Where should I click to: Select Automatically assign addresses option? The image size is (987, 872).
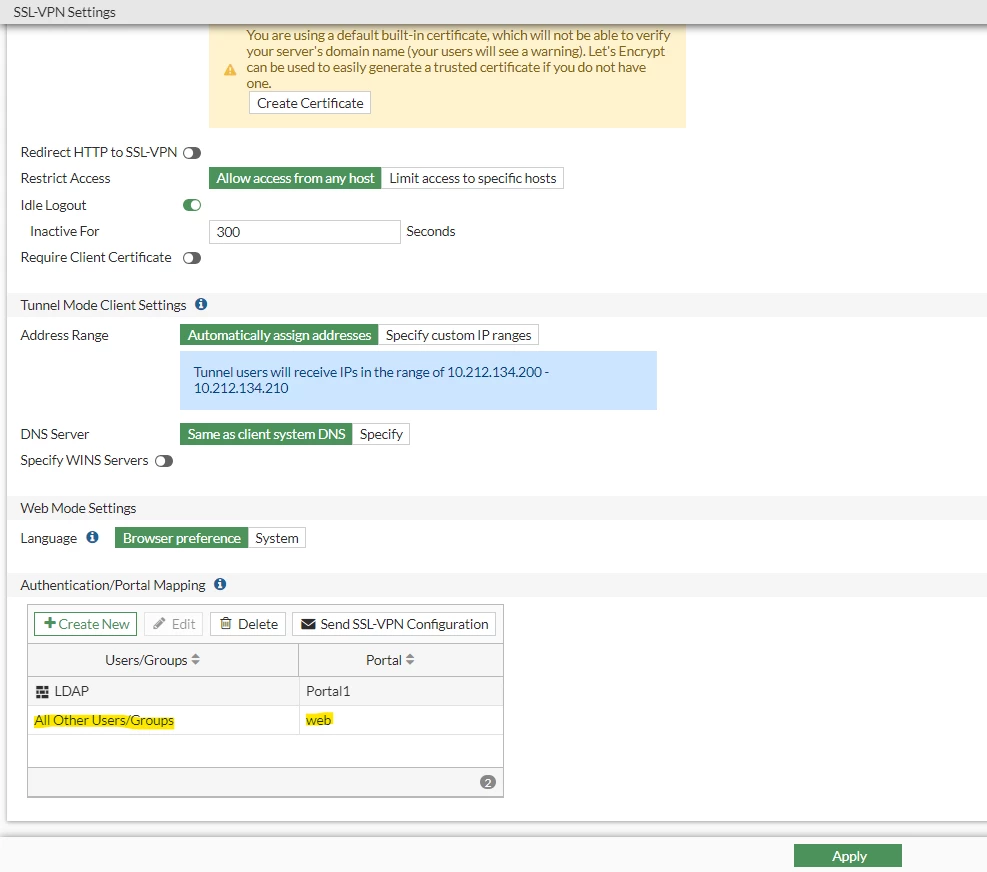[x=279, y=335]
